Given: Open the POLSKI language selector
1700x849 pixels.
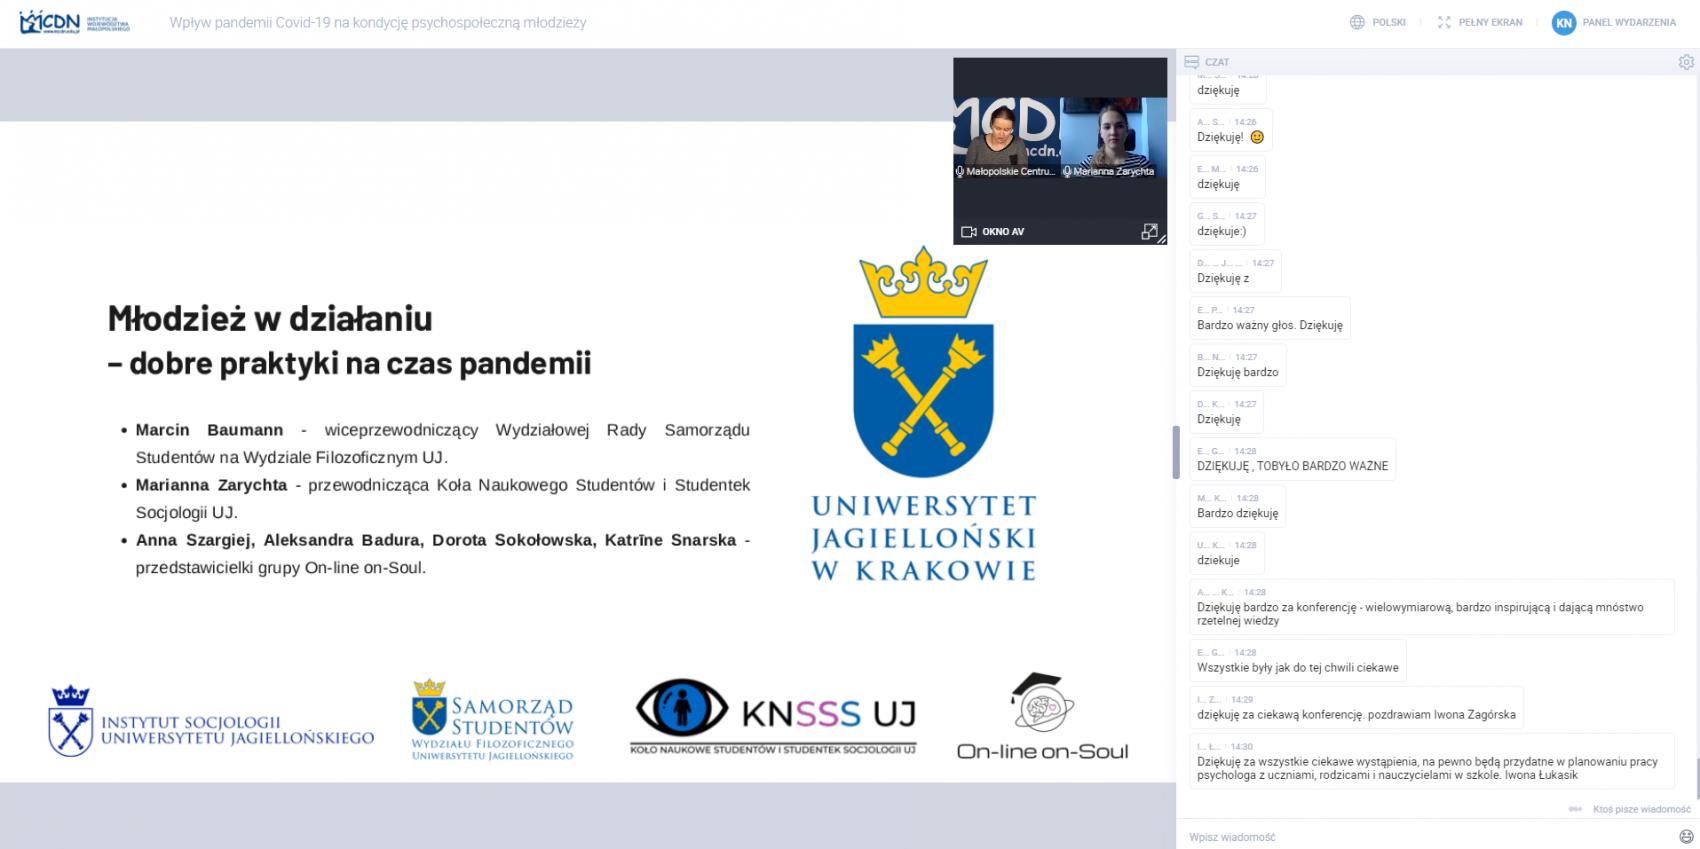Looking at the screenshot, I should (1389, 22).
